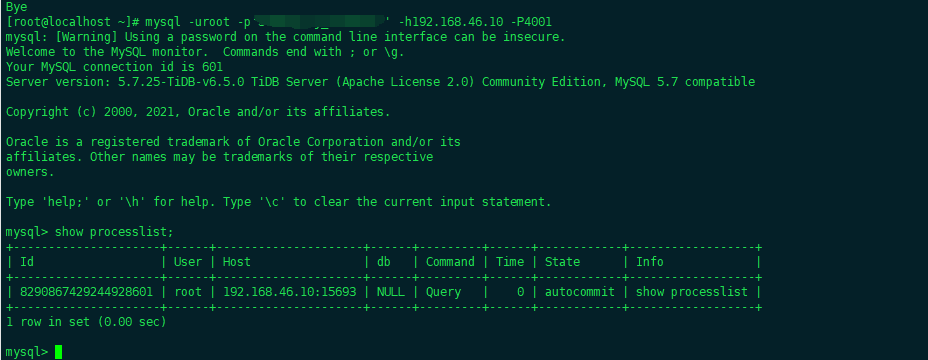Click the '[root@localhost ~]#' shell prompt
Viewport: 928px width, 360px height.
tap(72, 22)
